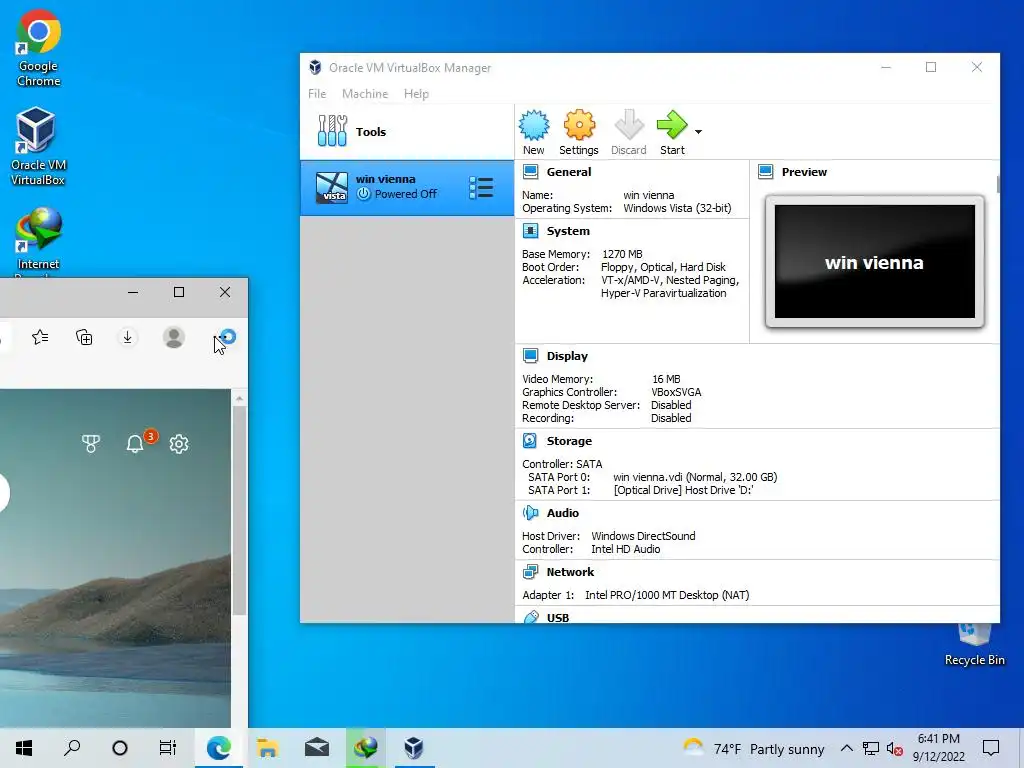
Task: Open Internet Download Manager desktop shortcut
Action: pyautogui.click(x=38, y=239)
